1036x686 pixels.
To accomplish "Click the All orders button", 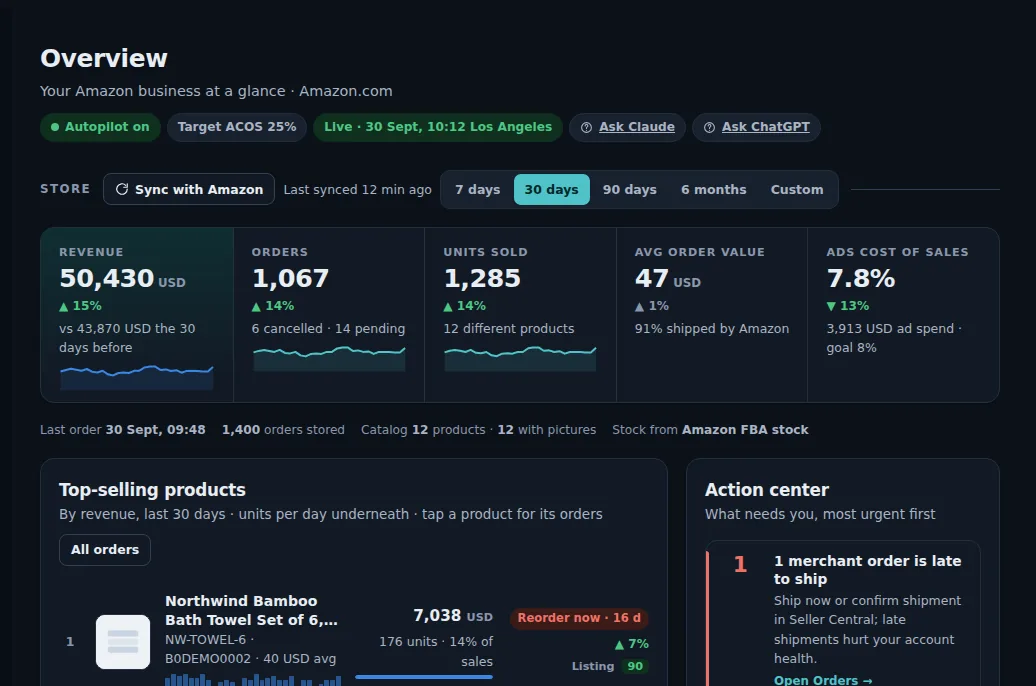I will tap(105, 550).
